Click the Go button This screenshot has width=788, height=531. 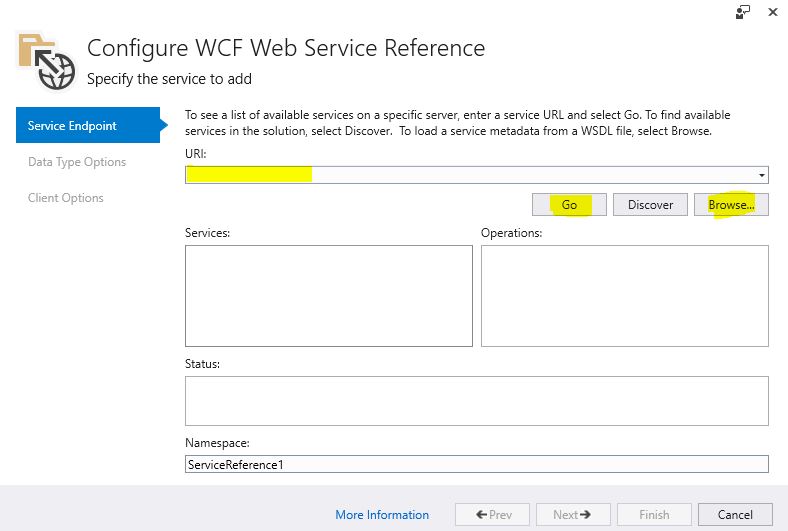point(569,205)
